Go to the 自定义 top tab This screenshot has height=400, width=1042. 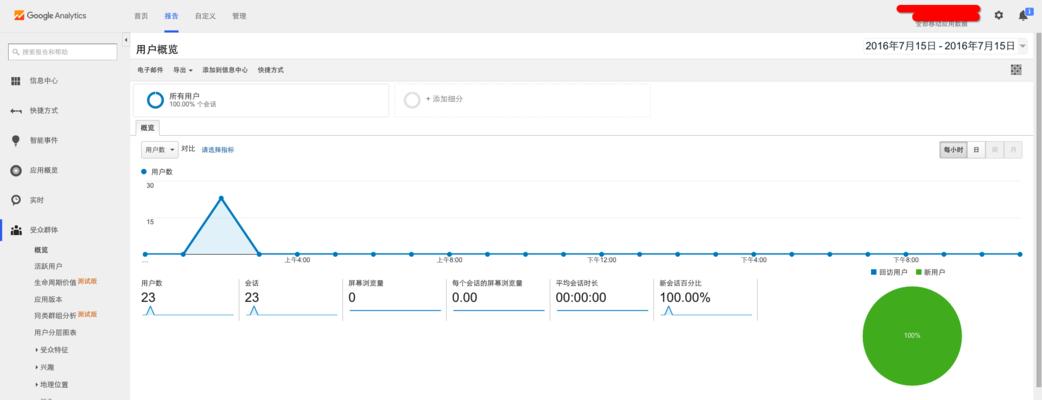tap(205, 16)
